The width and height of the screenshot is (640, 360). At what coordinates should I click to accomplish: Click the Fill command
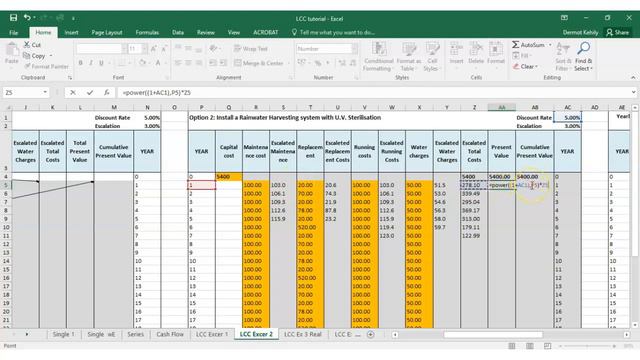tap(521, 56)
